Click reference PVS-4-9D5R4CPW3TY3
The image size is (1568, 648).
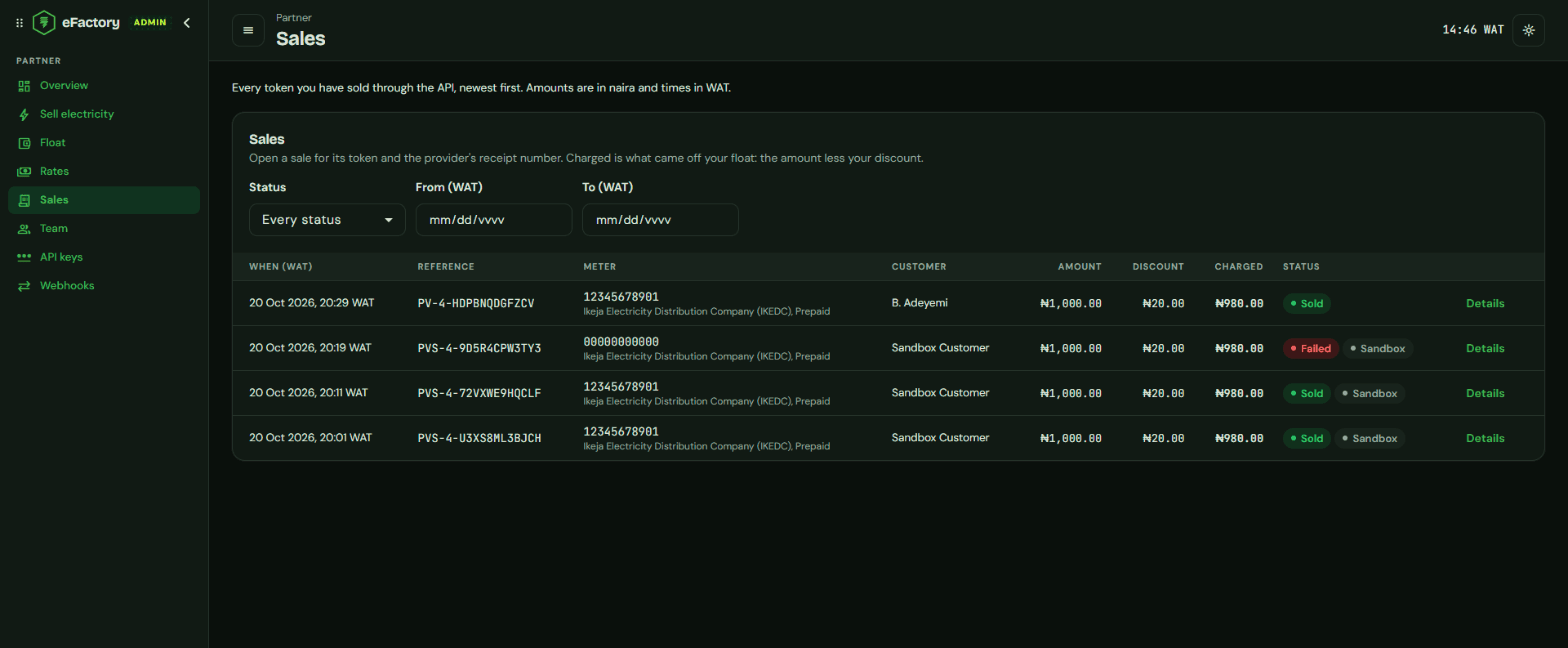[x=479, y=349]
